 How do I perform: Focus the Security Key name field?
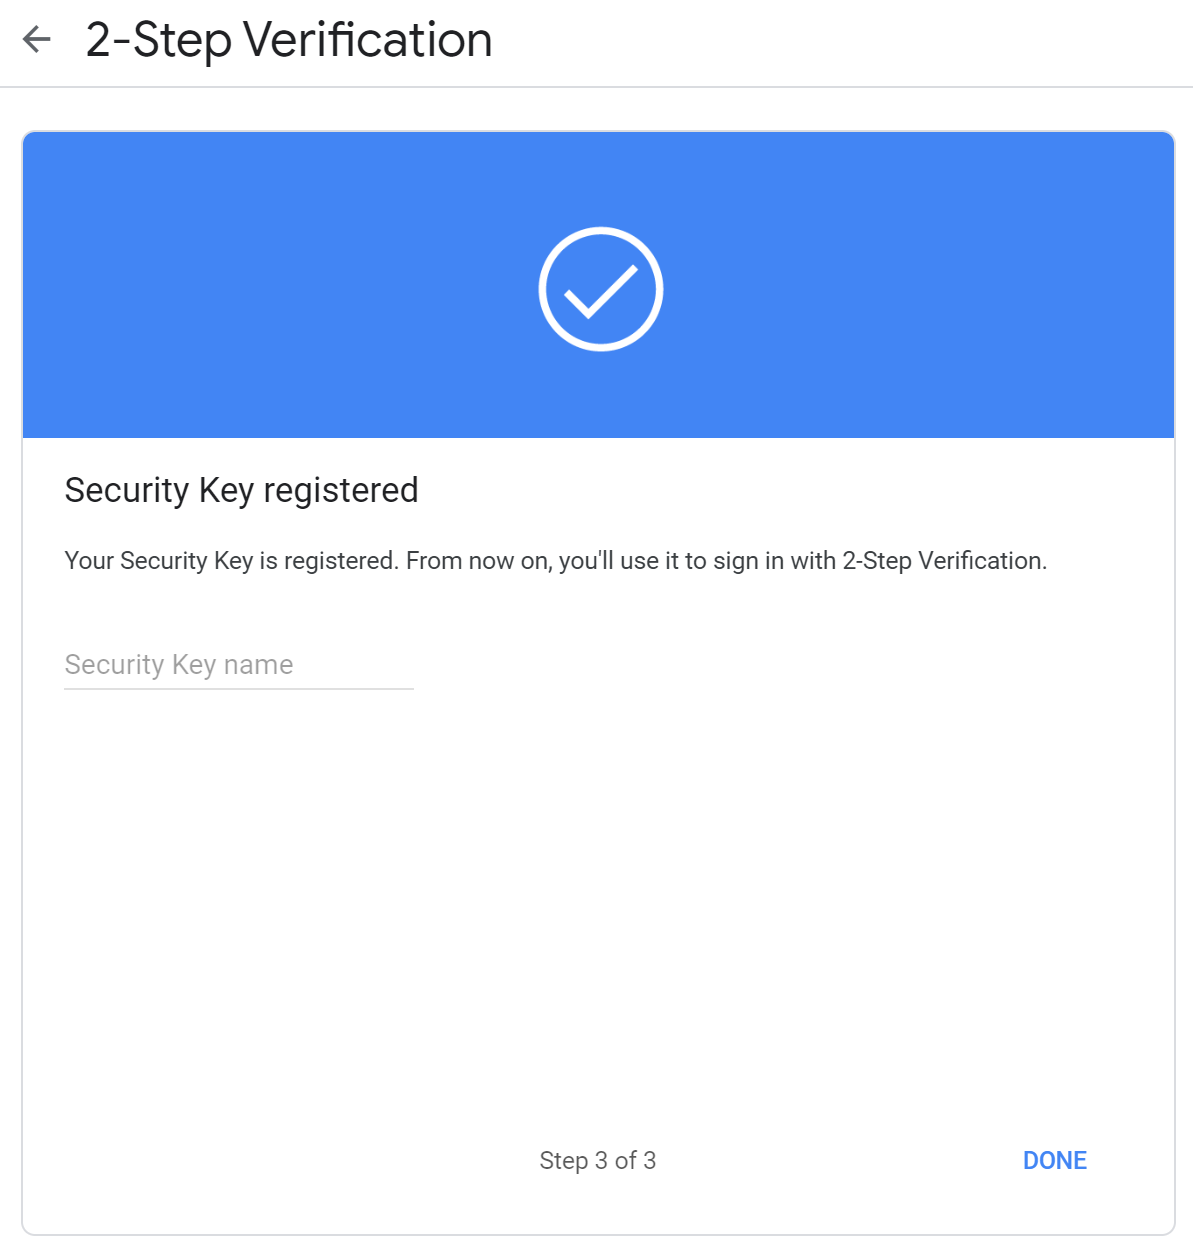pyautogui.click(x=238, y=665)
